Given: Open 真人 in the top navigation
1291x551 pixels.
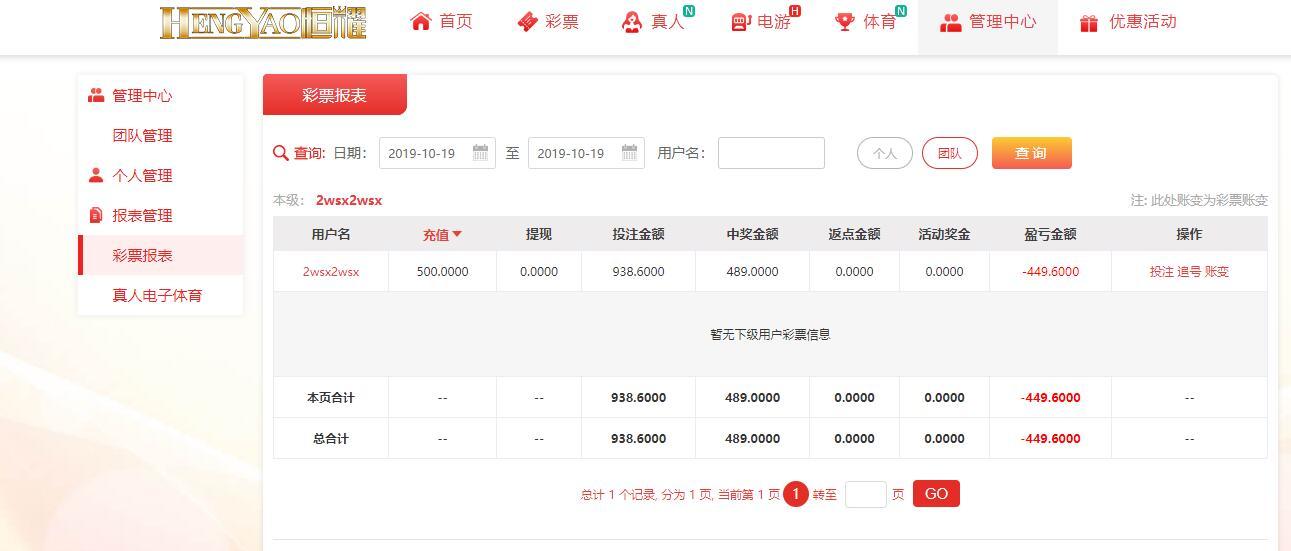Looking at the screenshot, I should point(667,22).
